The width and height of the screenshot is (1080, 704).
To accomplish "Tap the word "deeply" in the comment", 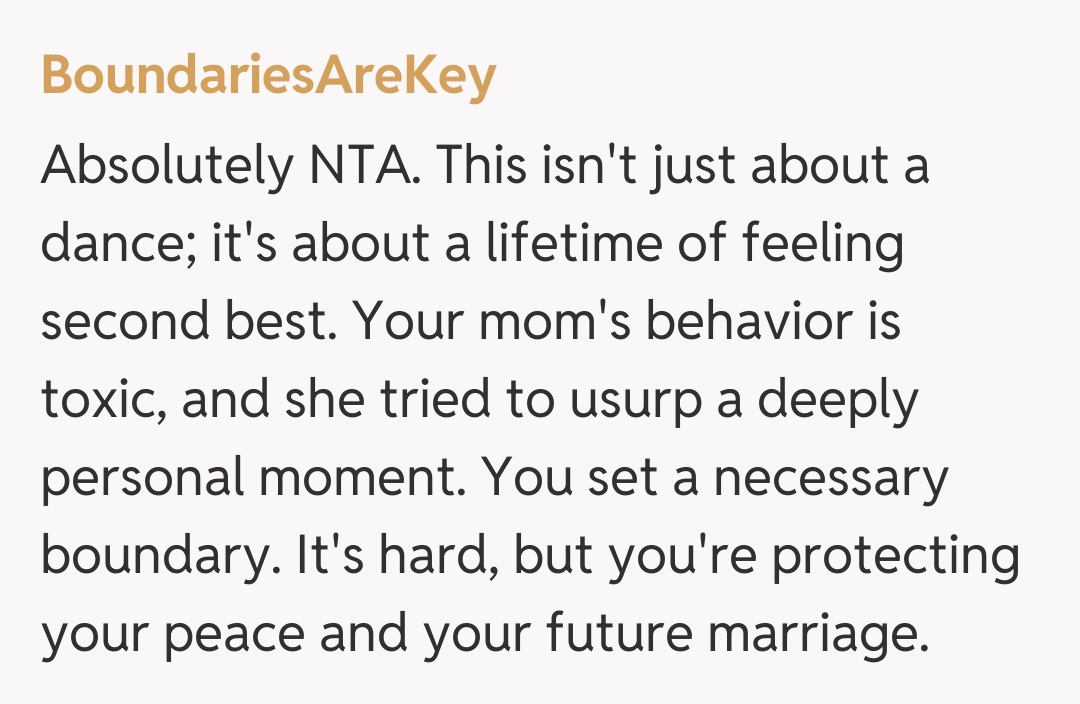I will click(838, 401).
